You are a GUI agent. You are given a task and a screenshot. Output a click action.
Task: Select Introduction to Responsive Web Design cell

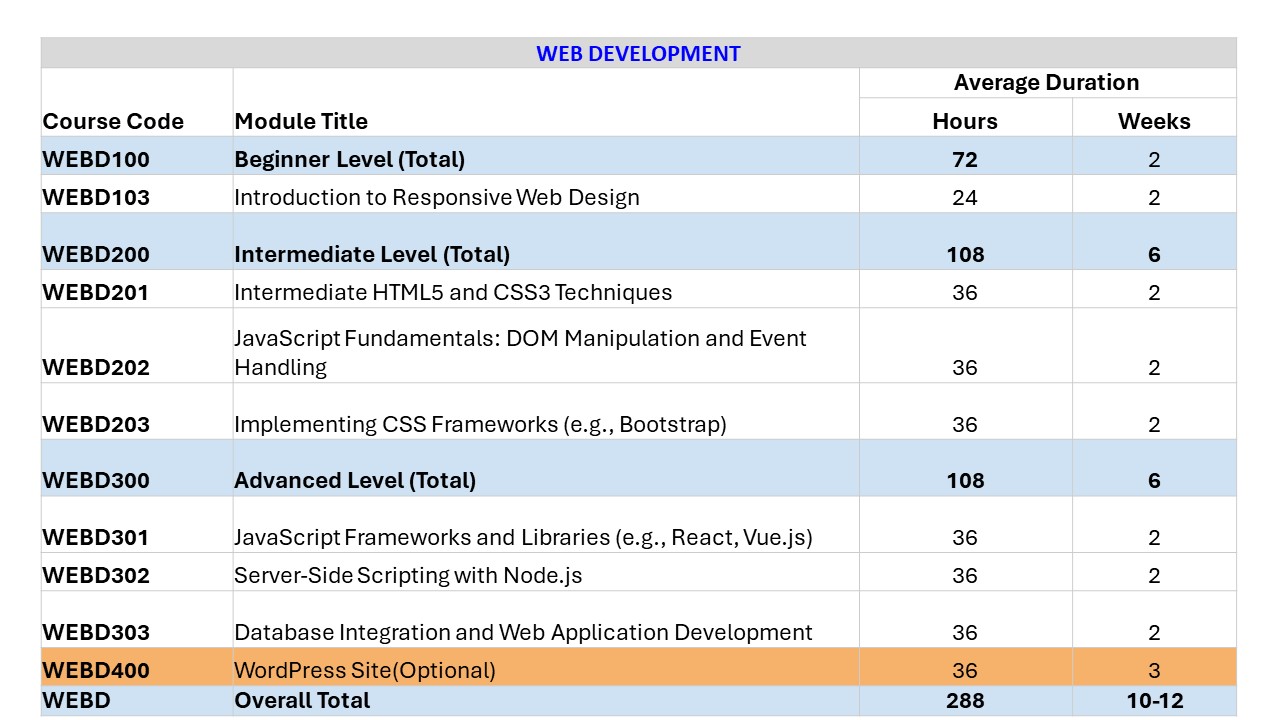tap(436, 197)
